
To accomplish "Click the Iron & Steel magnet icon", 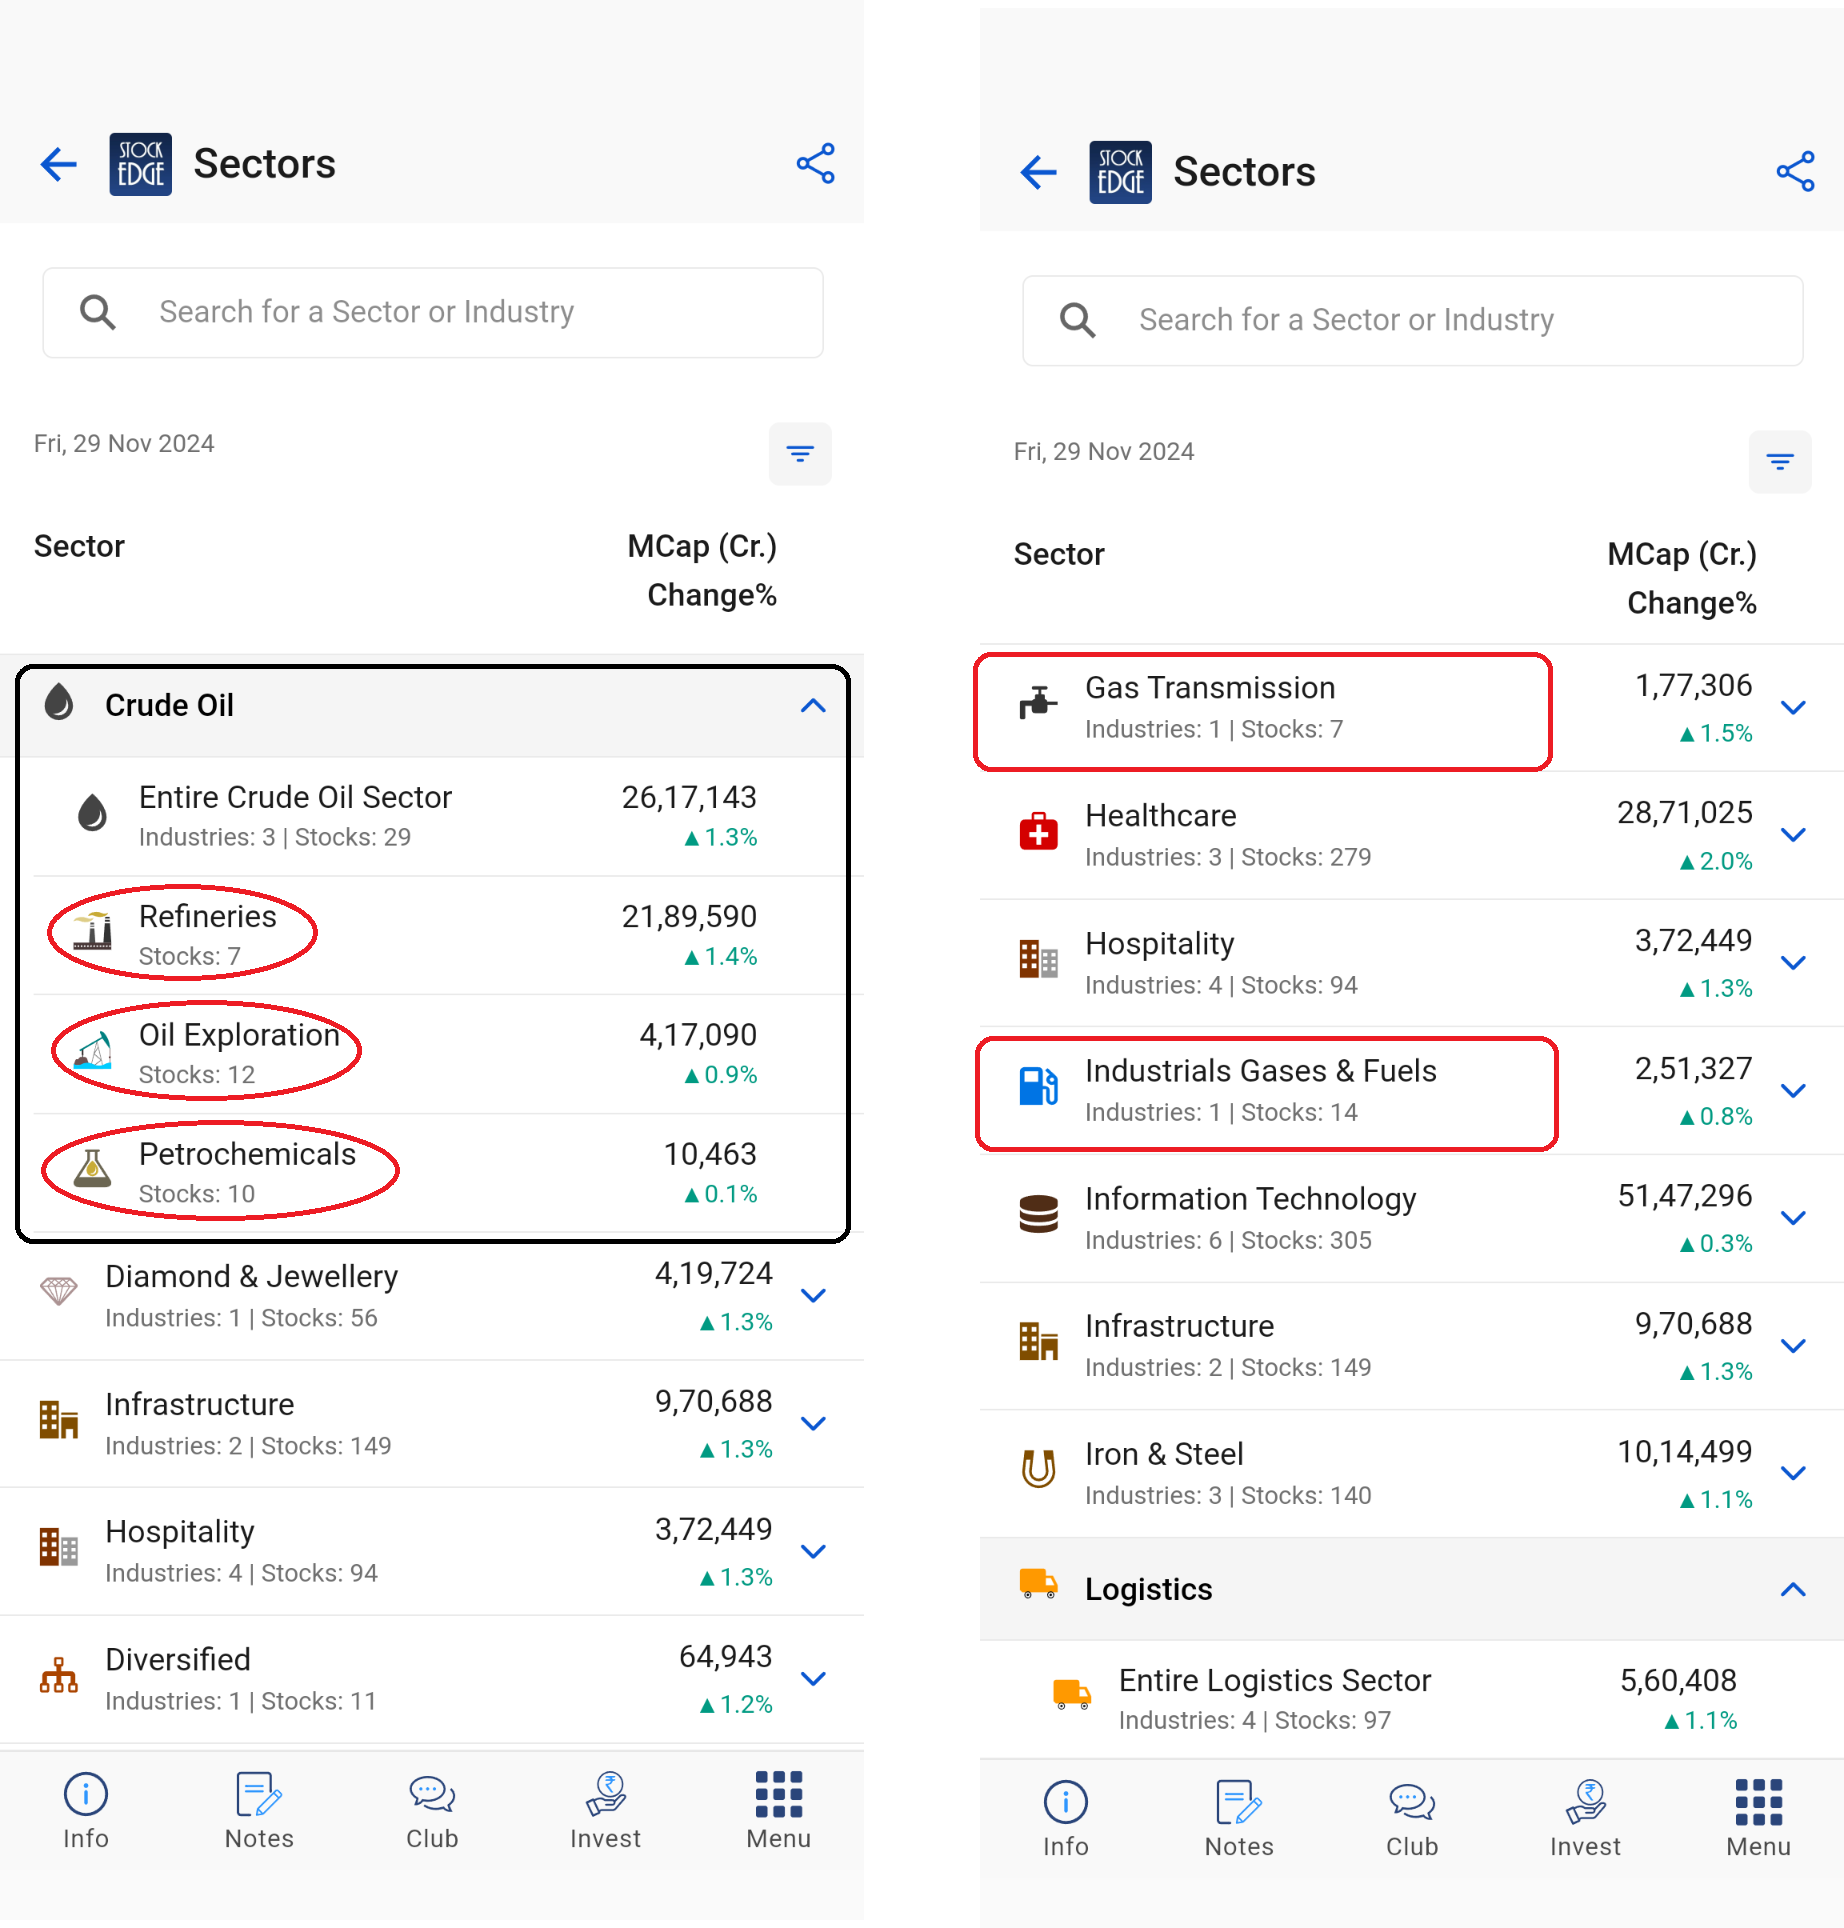I will [x=1038, y=1470].
